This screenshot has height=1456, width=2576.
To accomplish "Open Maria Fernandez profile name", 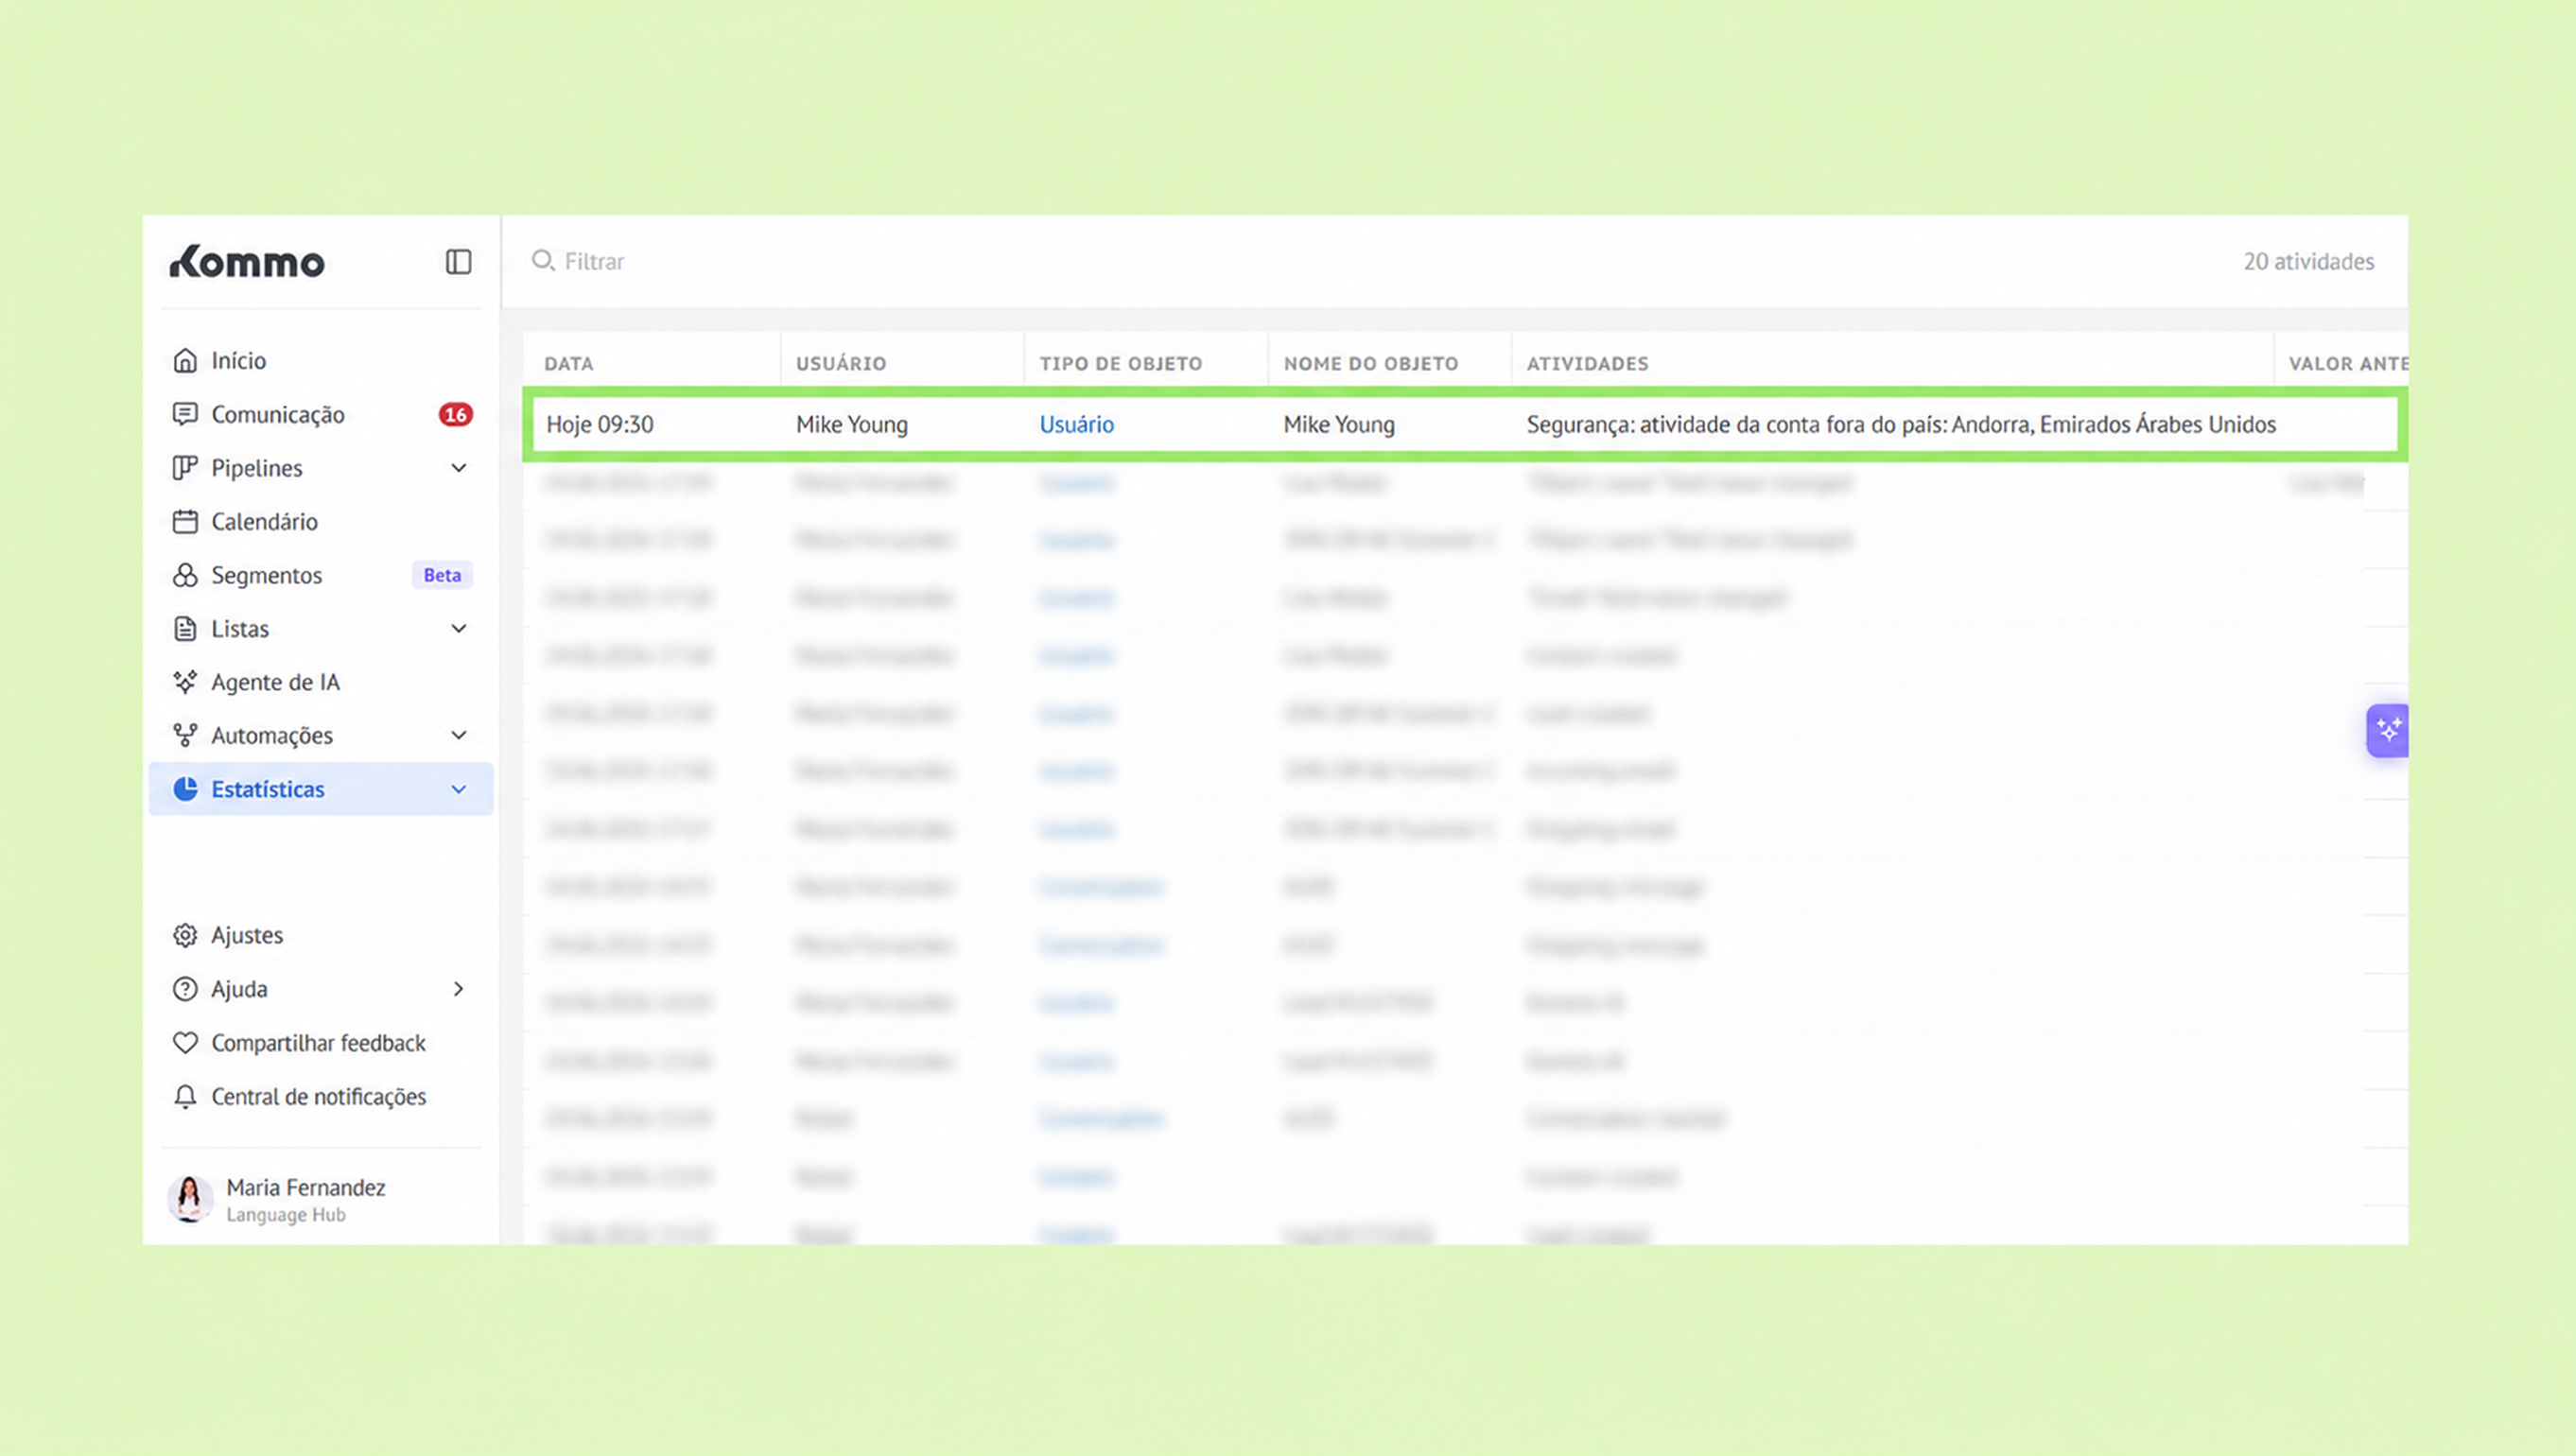I will click(306, 1187).
